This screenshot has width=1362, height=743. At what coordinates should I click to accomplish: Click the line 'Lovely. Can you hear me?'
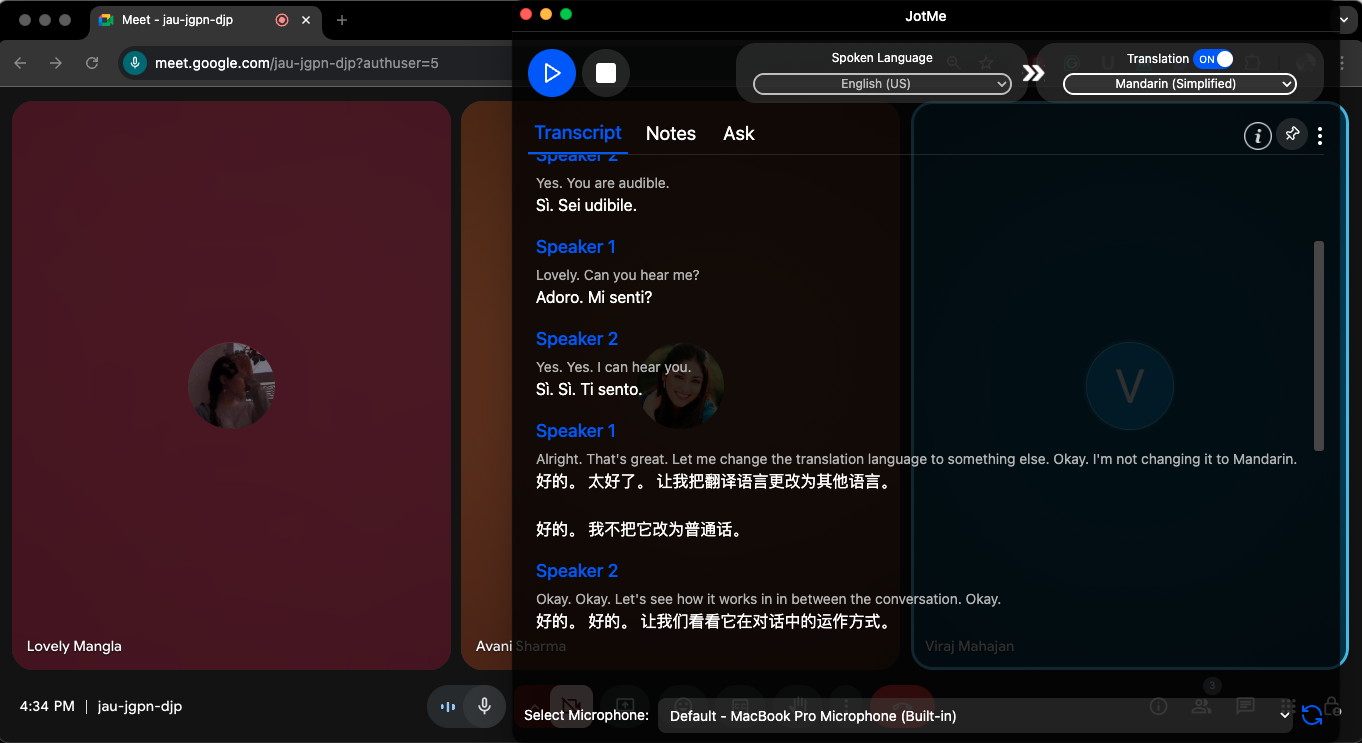[x=618, y=275]
